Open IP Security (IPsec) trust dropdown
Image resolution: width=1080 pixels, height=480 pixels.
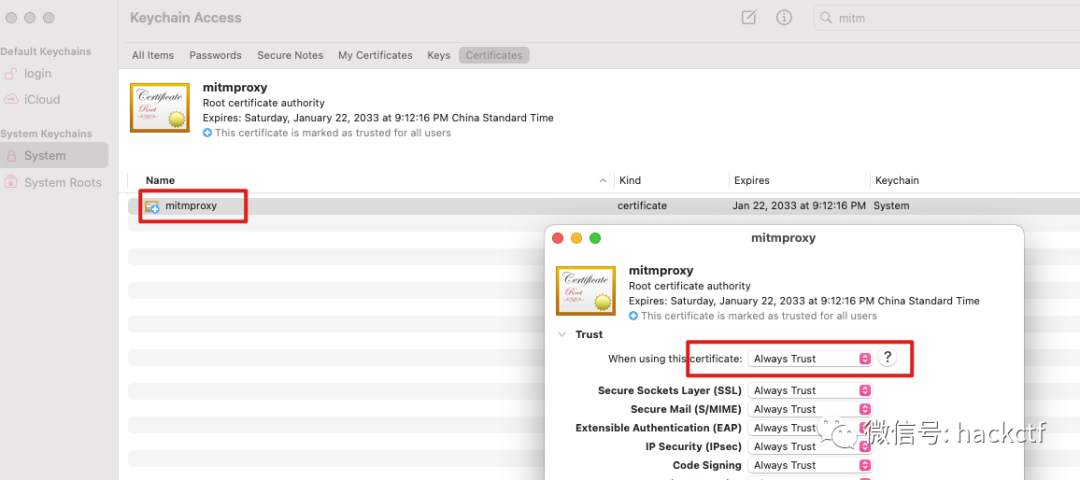coord(810,446)
